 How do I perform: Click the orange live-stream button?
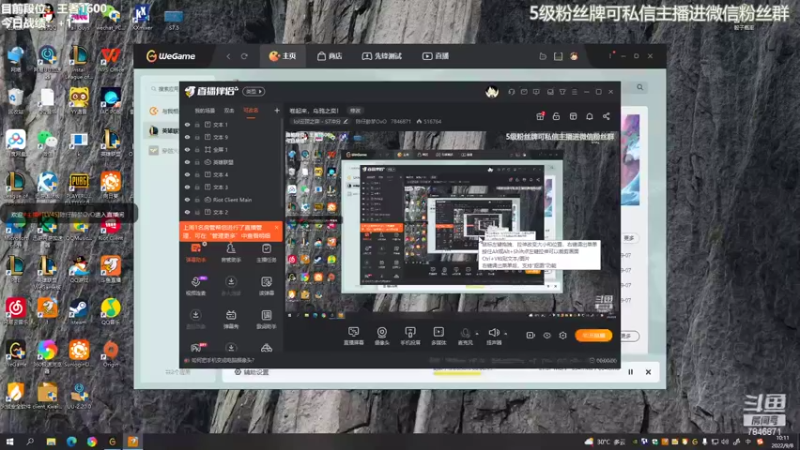tap(593, 335)
